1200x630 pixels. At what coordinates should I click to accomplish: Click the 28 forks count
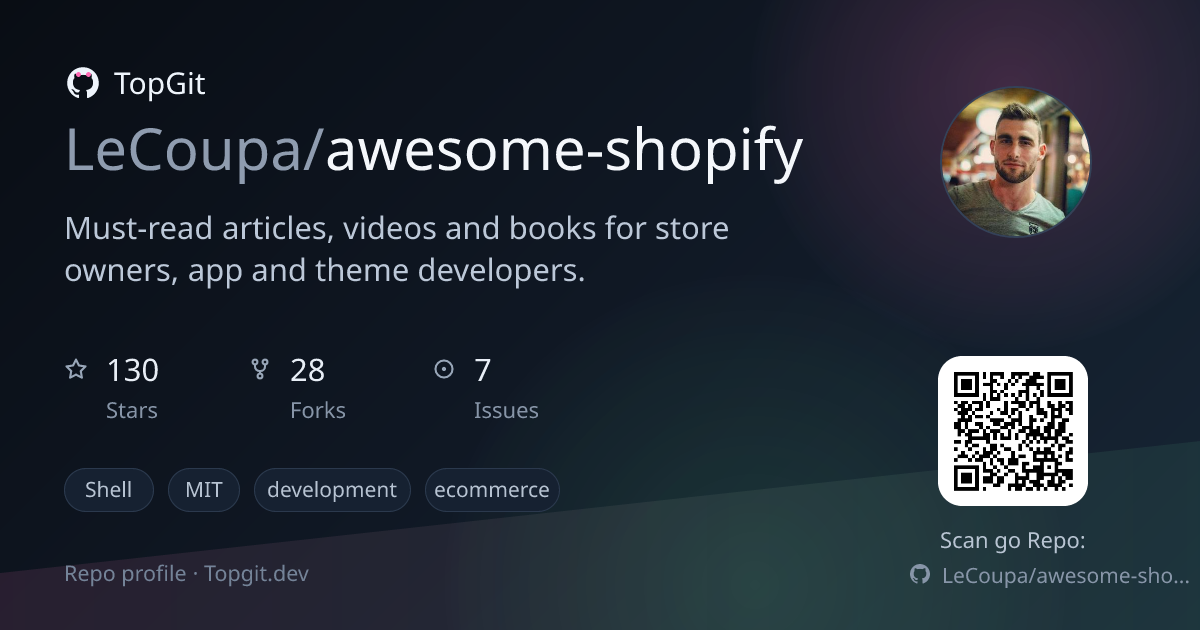(x=308, y=371)
